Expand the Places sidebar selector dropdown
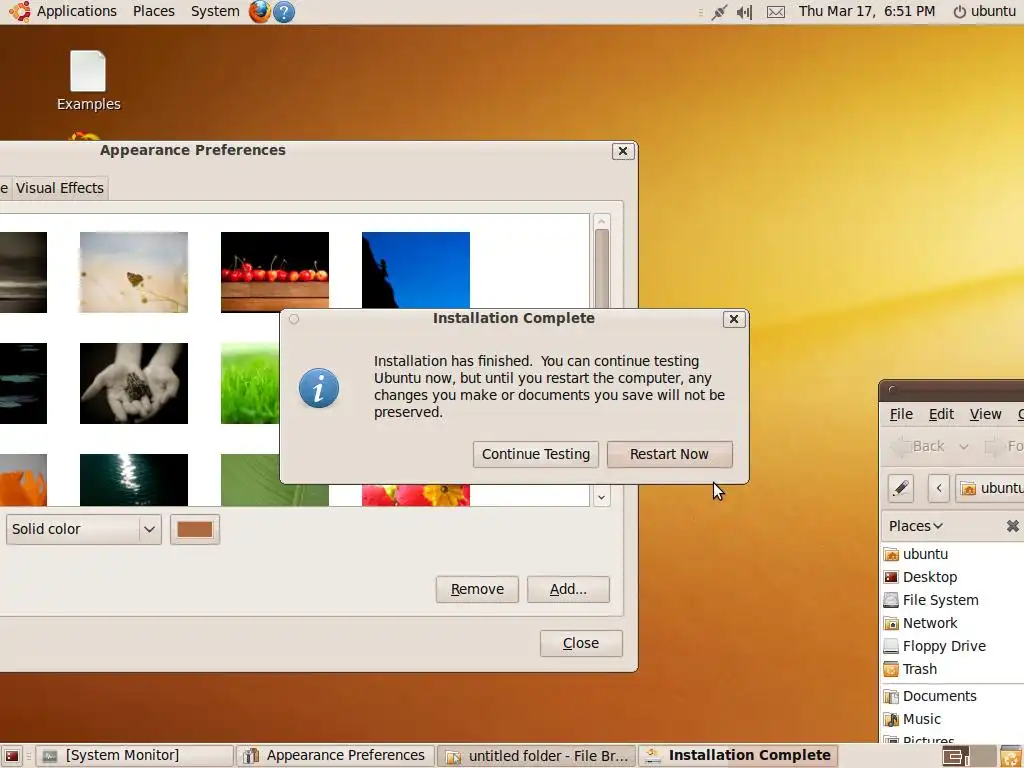 916,526
